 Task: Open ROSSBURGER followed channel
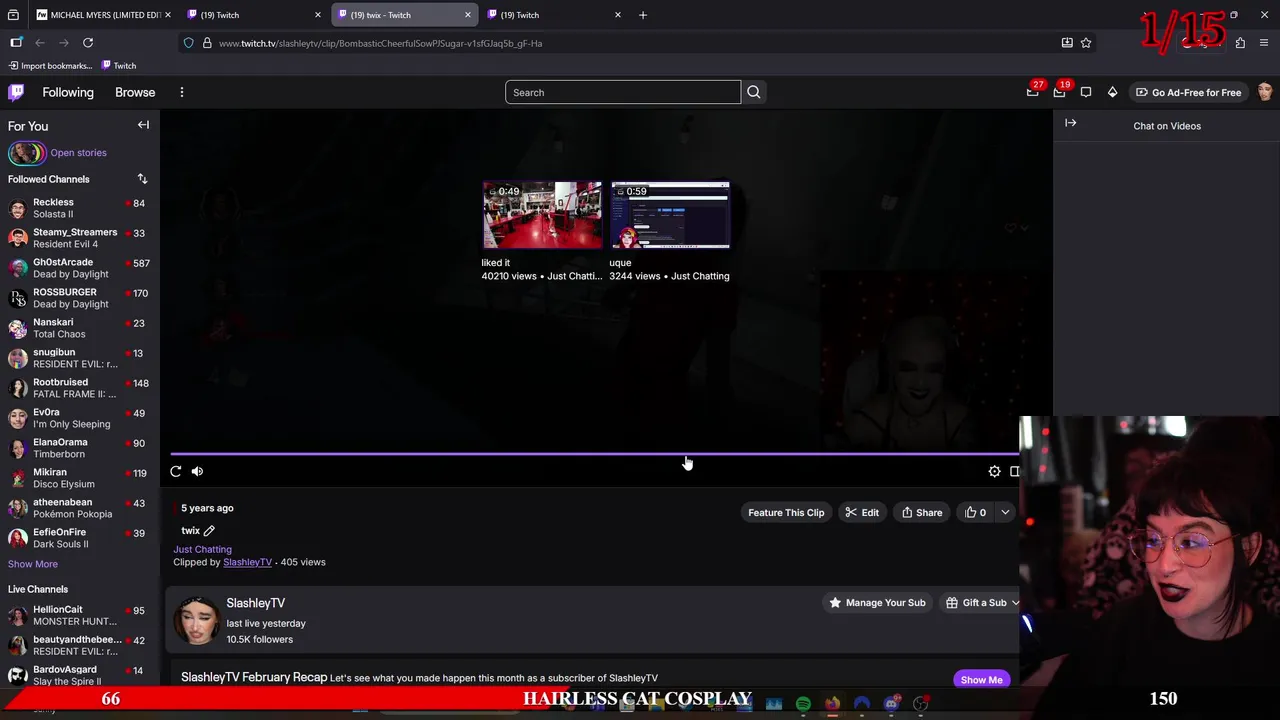point(80,298)
